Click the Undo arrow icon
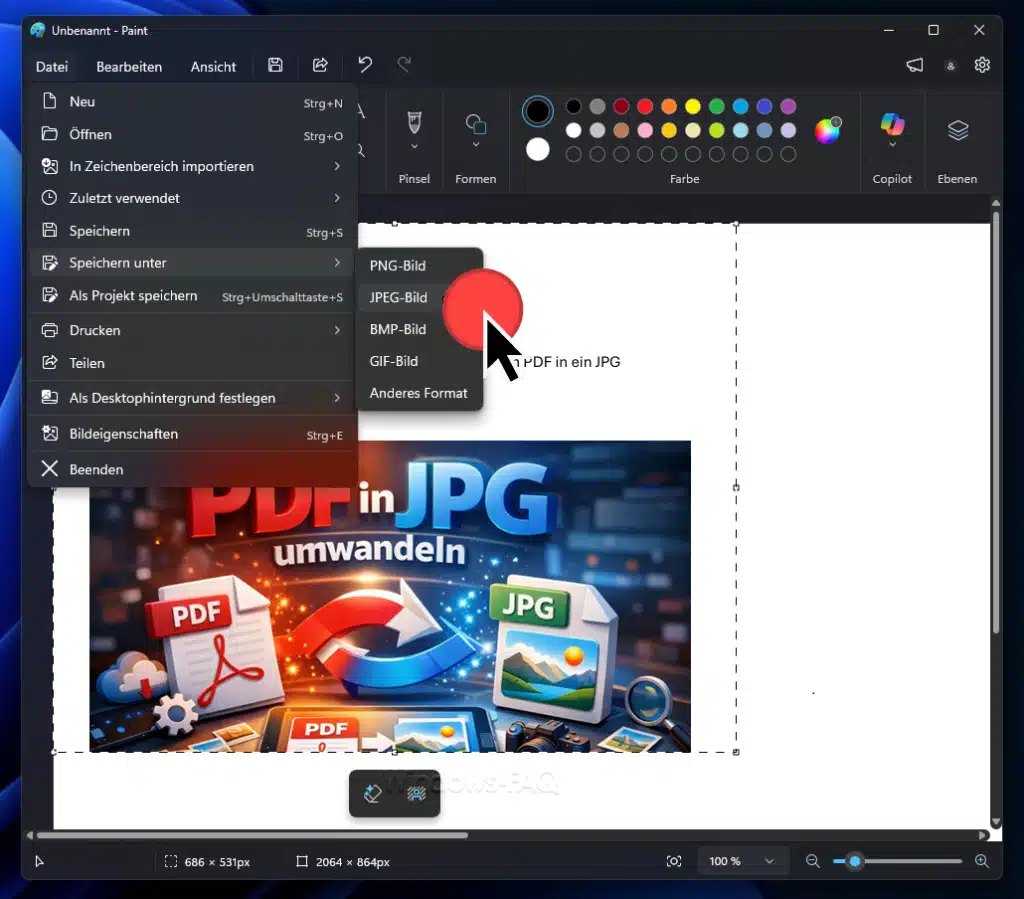This screenshot has width=1024, height=899. (364, 64)
